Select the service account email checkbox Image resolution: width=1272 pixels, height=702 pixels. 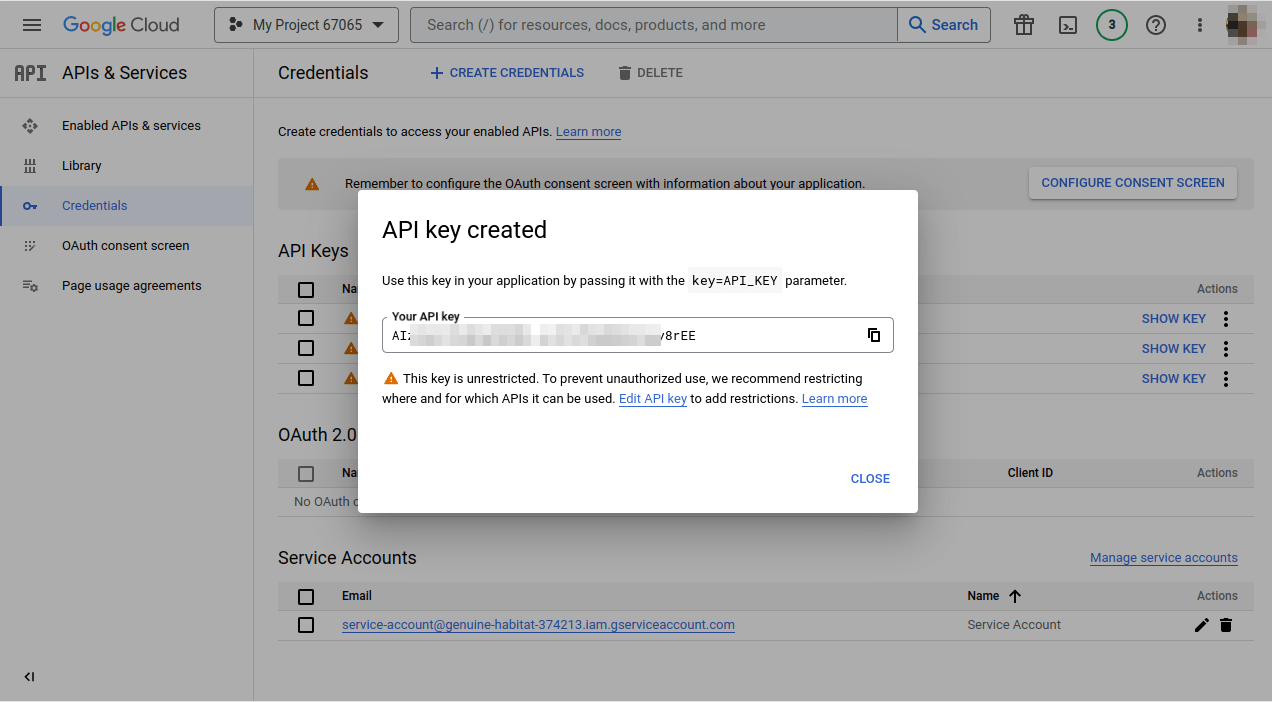click(306, 625)
